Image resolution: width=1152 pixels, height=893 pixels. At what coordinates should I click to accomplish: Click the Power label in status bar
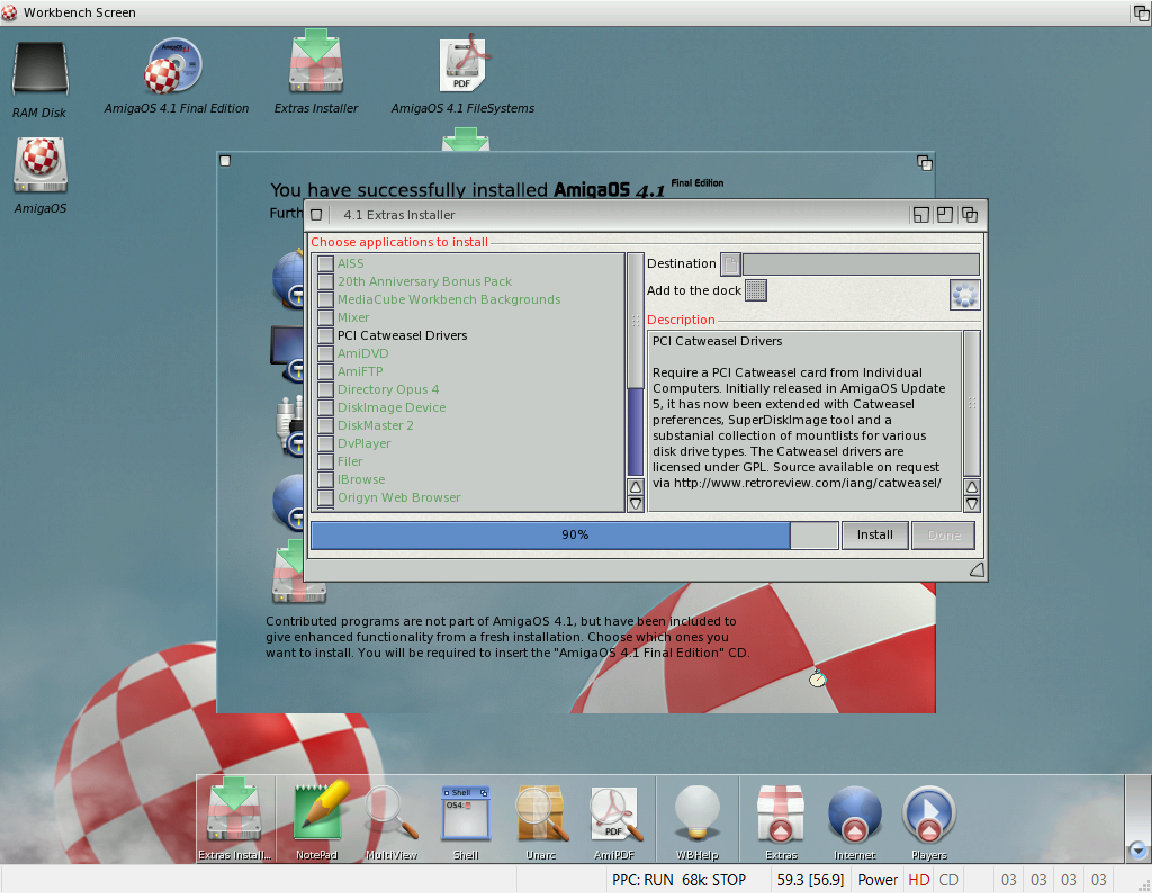pyautogui.click(x=877, y=880)
